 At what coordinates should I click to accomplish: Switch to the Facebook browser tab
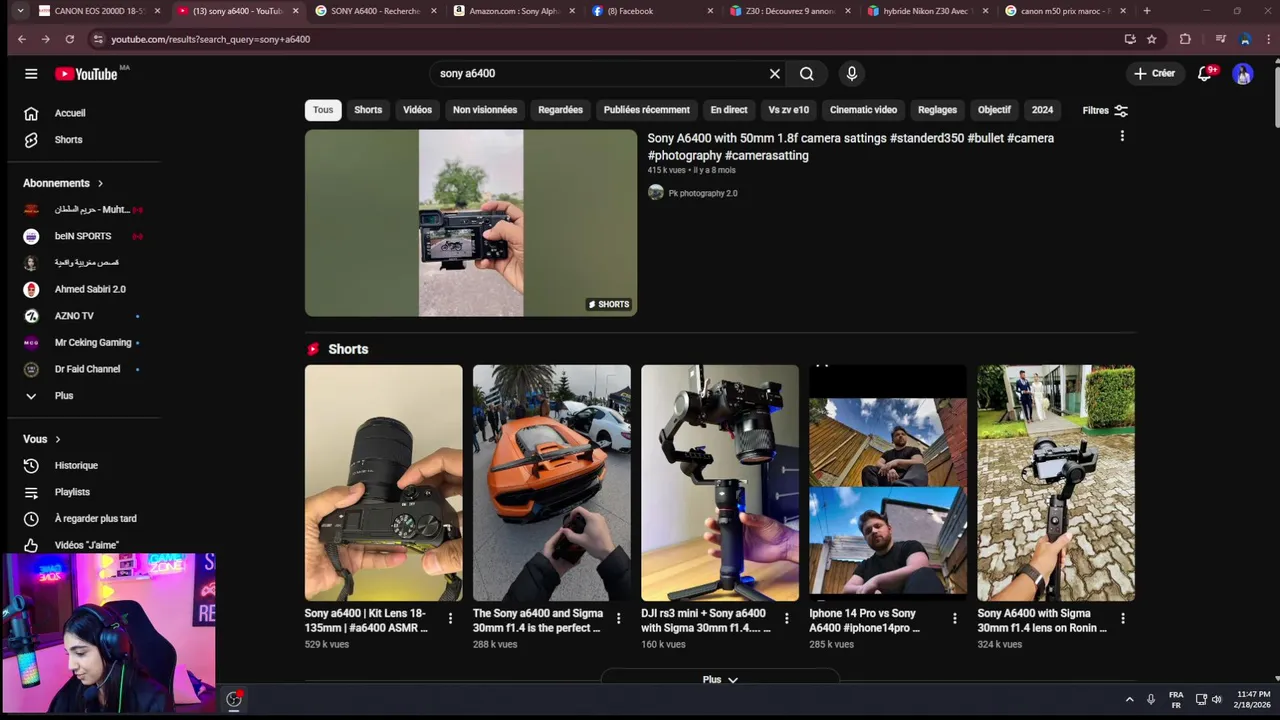tap(652, 11)
